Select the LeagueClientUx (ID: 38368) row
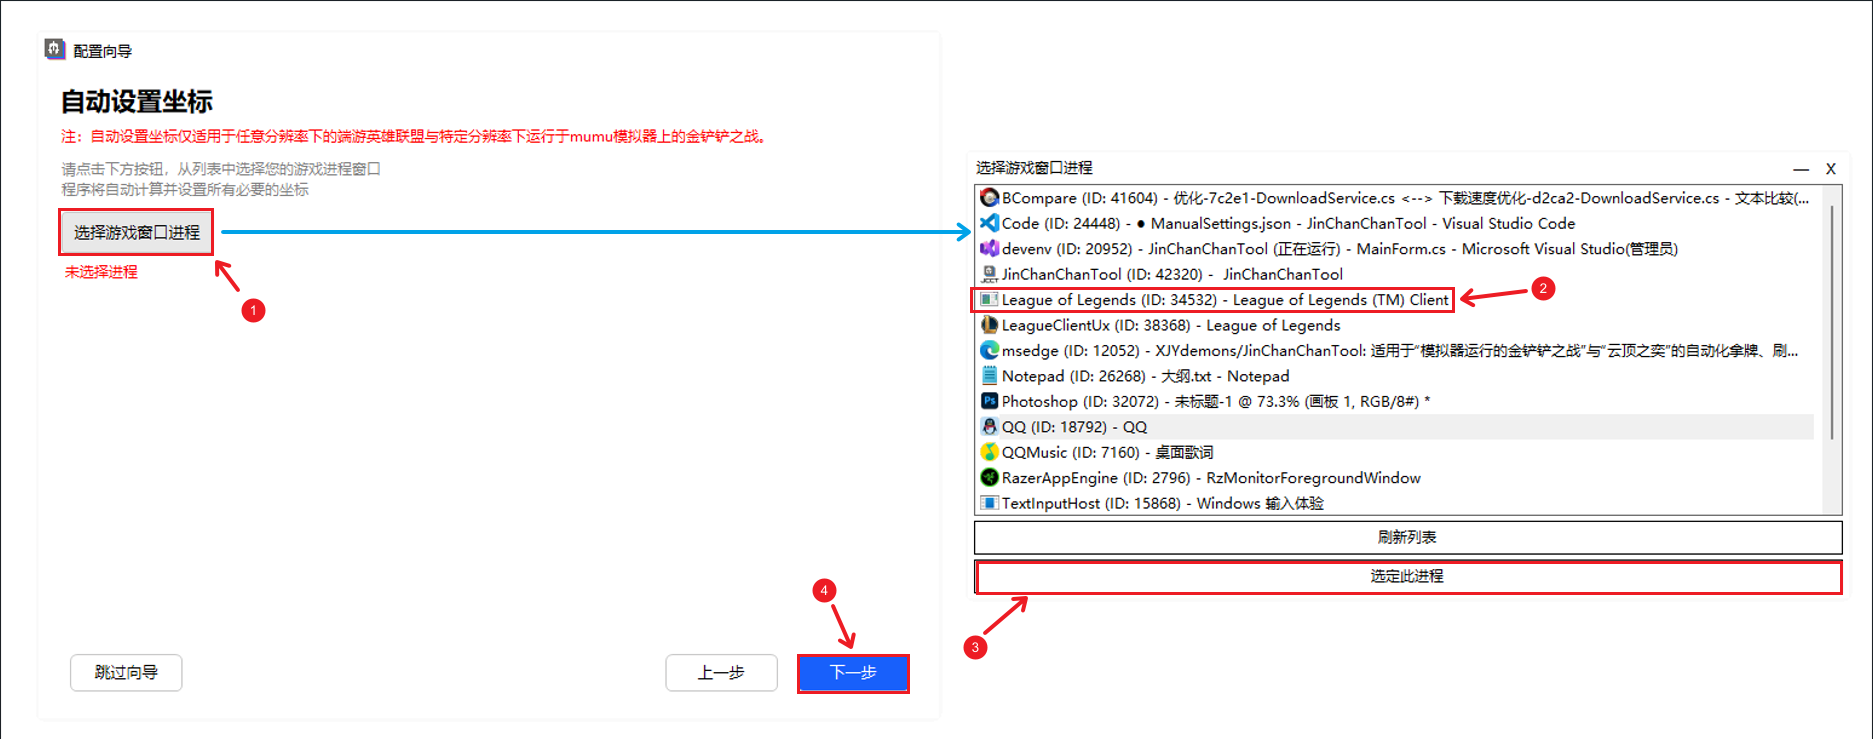 point(1396,325)
